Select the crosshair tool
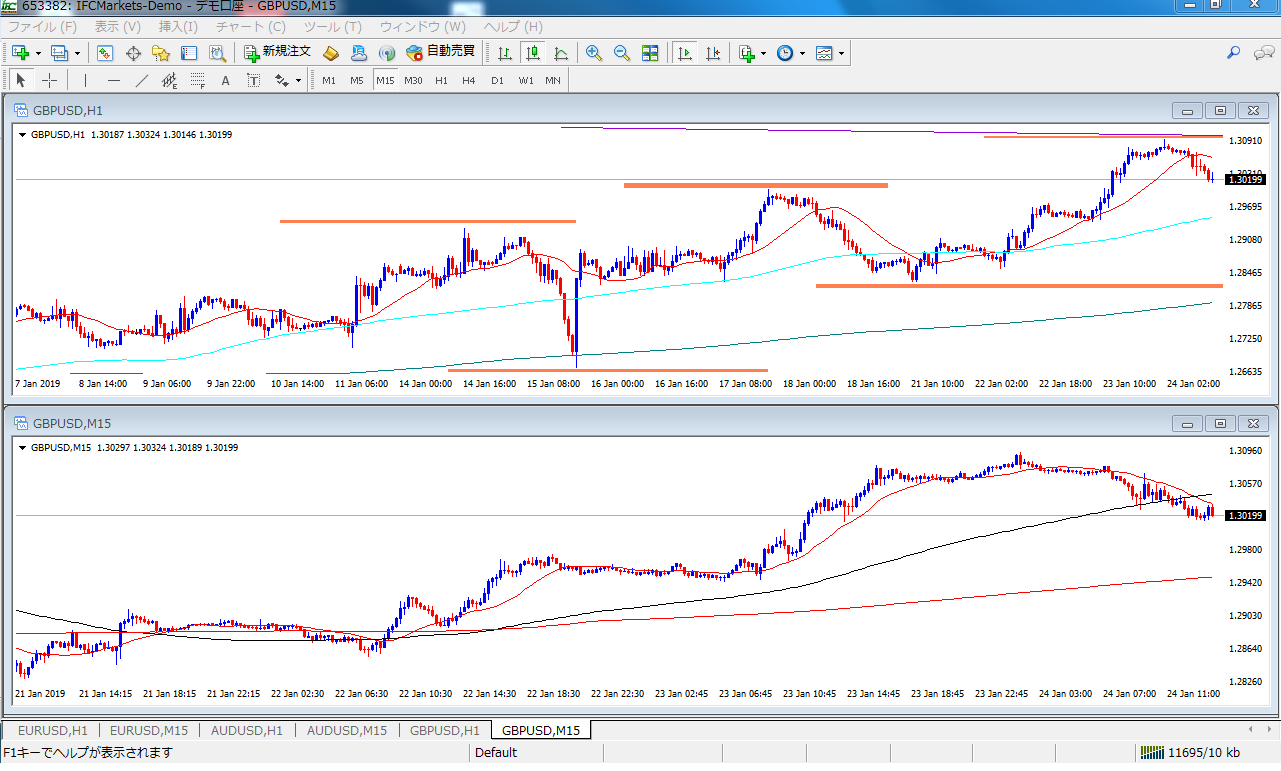 [49, 80]
